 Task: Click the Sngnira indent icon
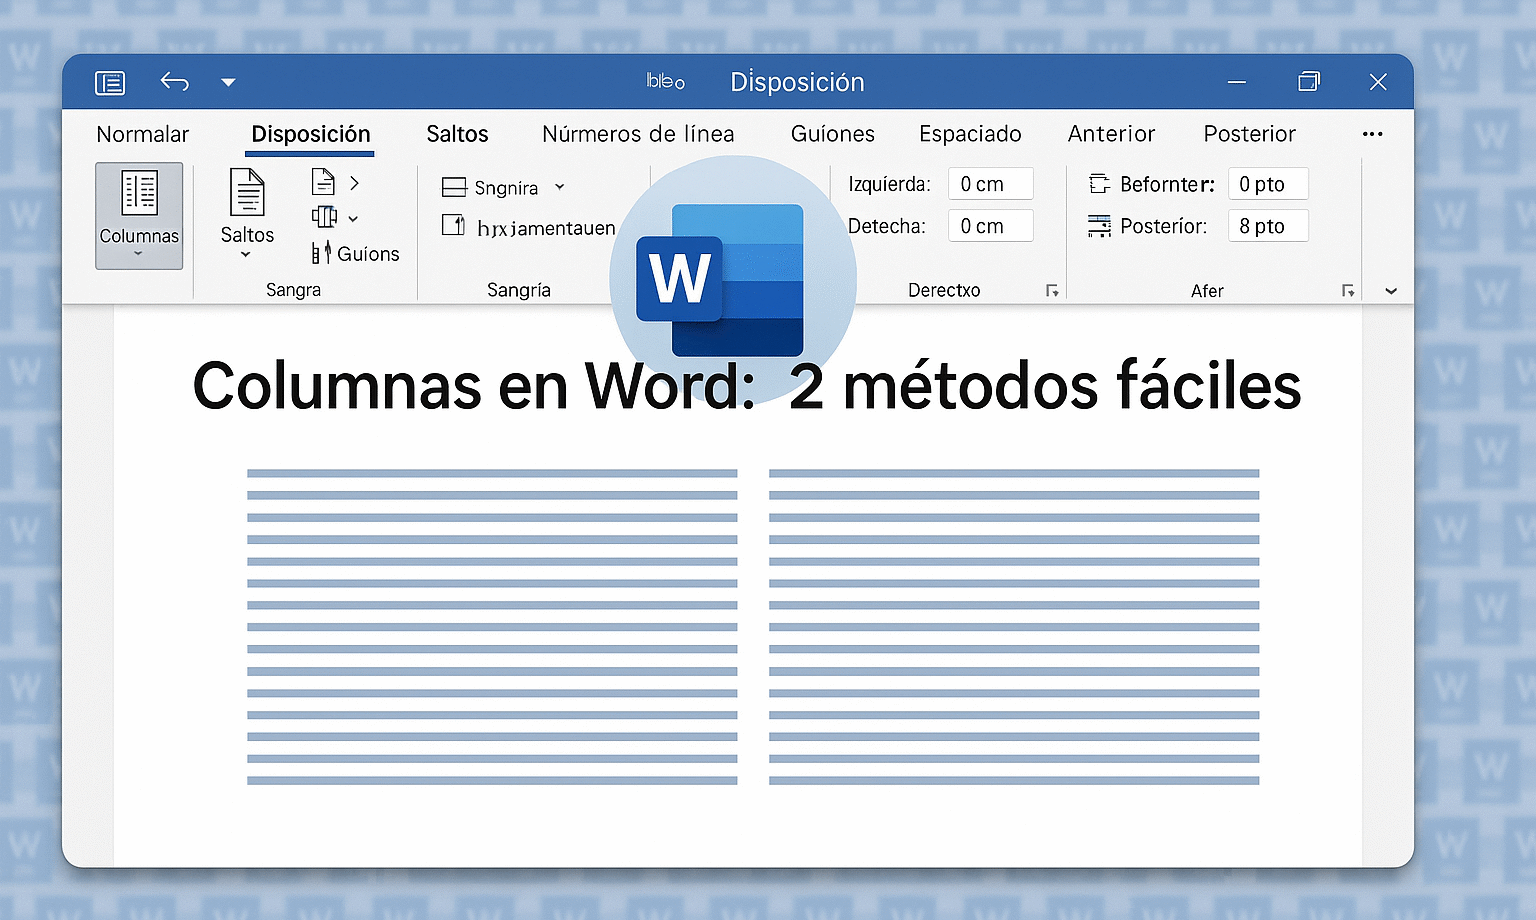[x=455, y=187]
